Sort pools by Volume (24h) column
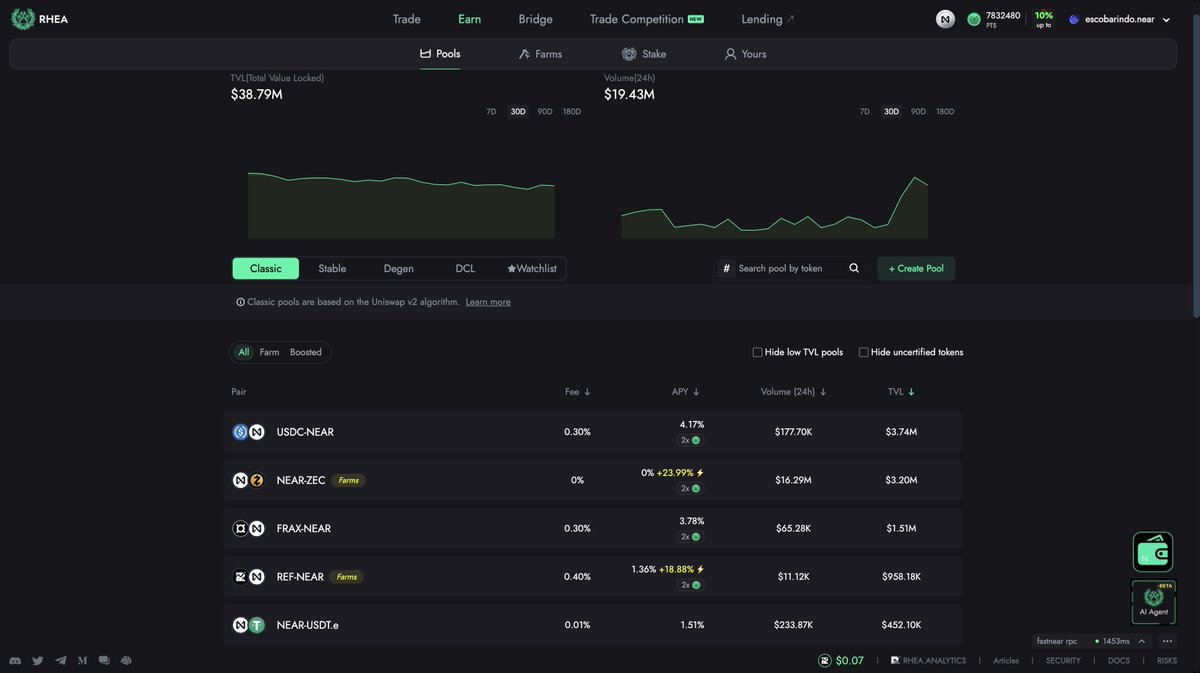 point(794,392)
